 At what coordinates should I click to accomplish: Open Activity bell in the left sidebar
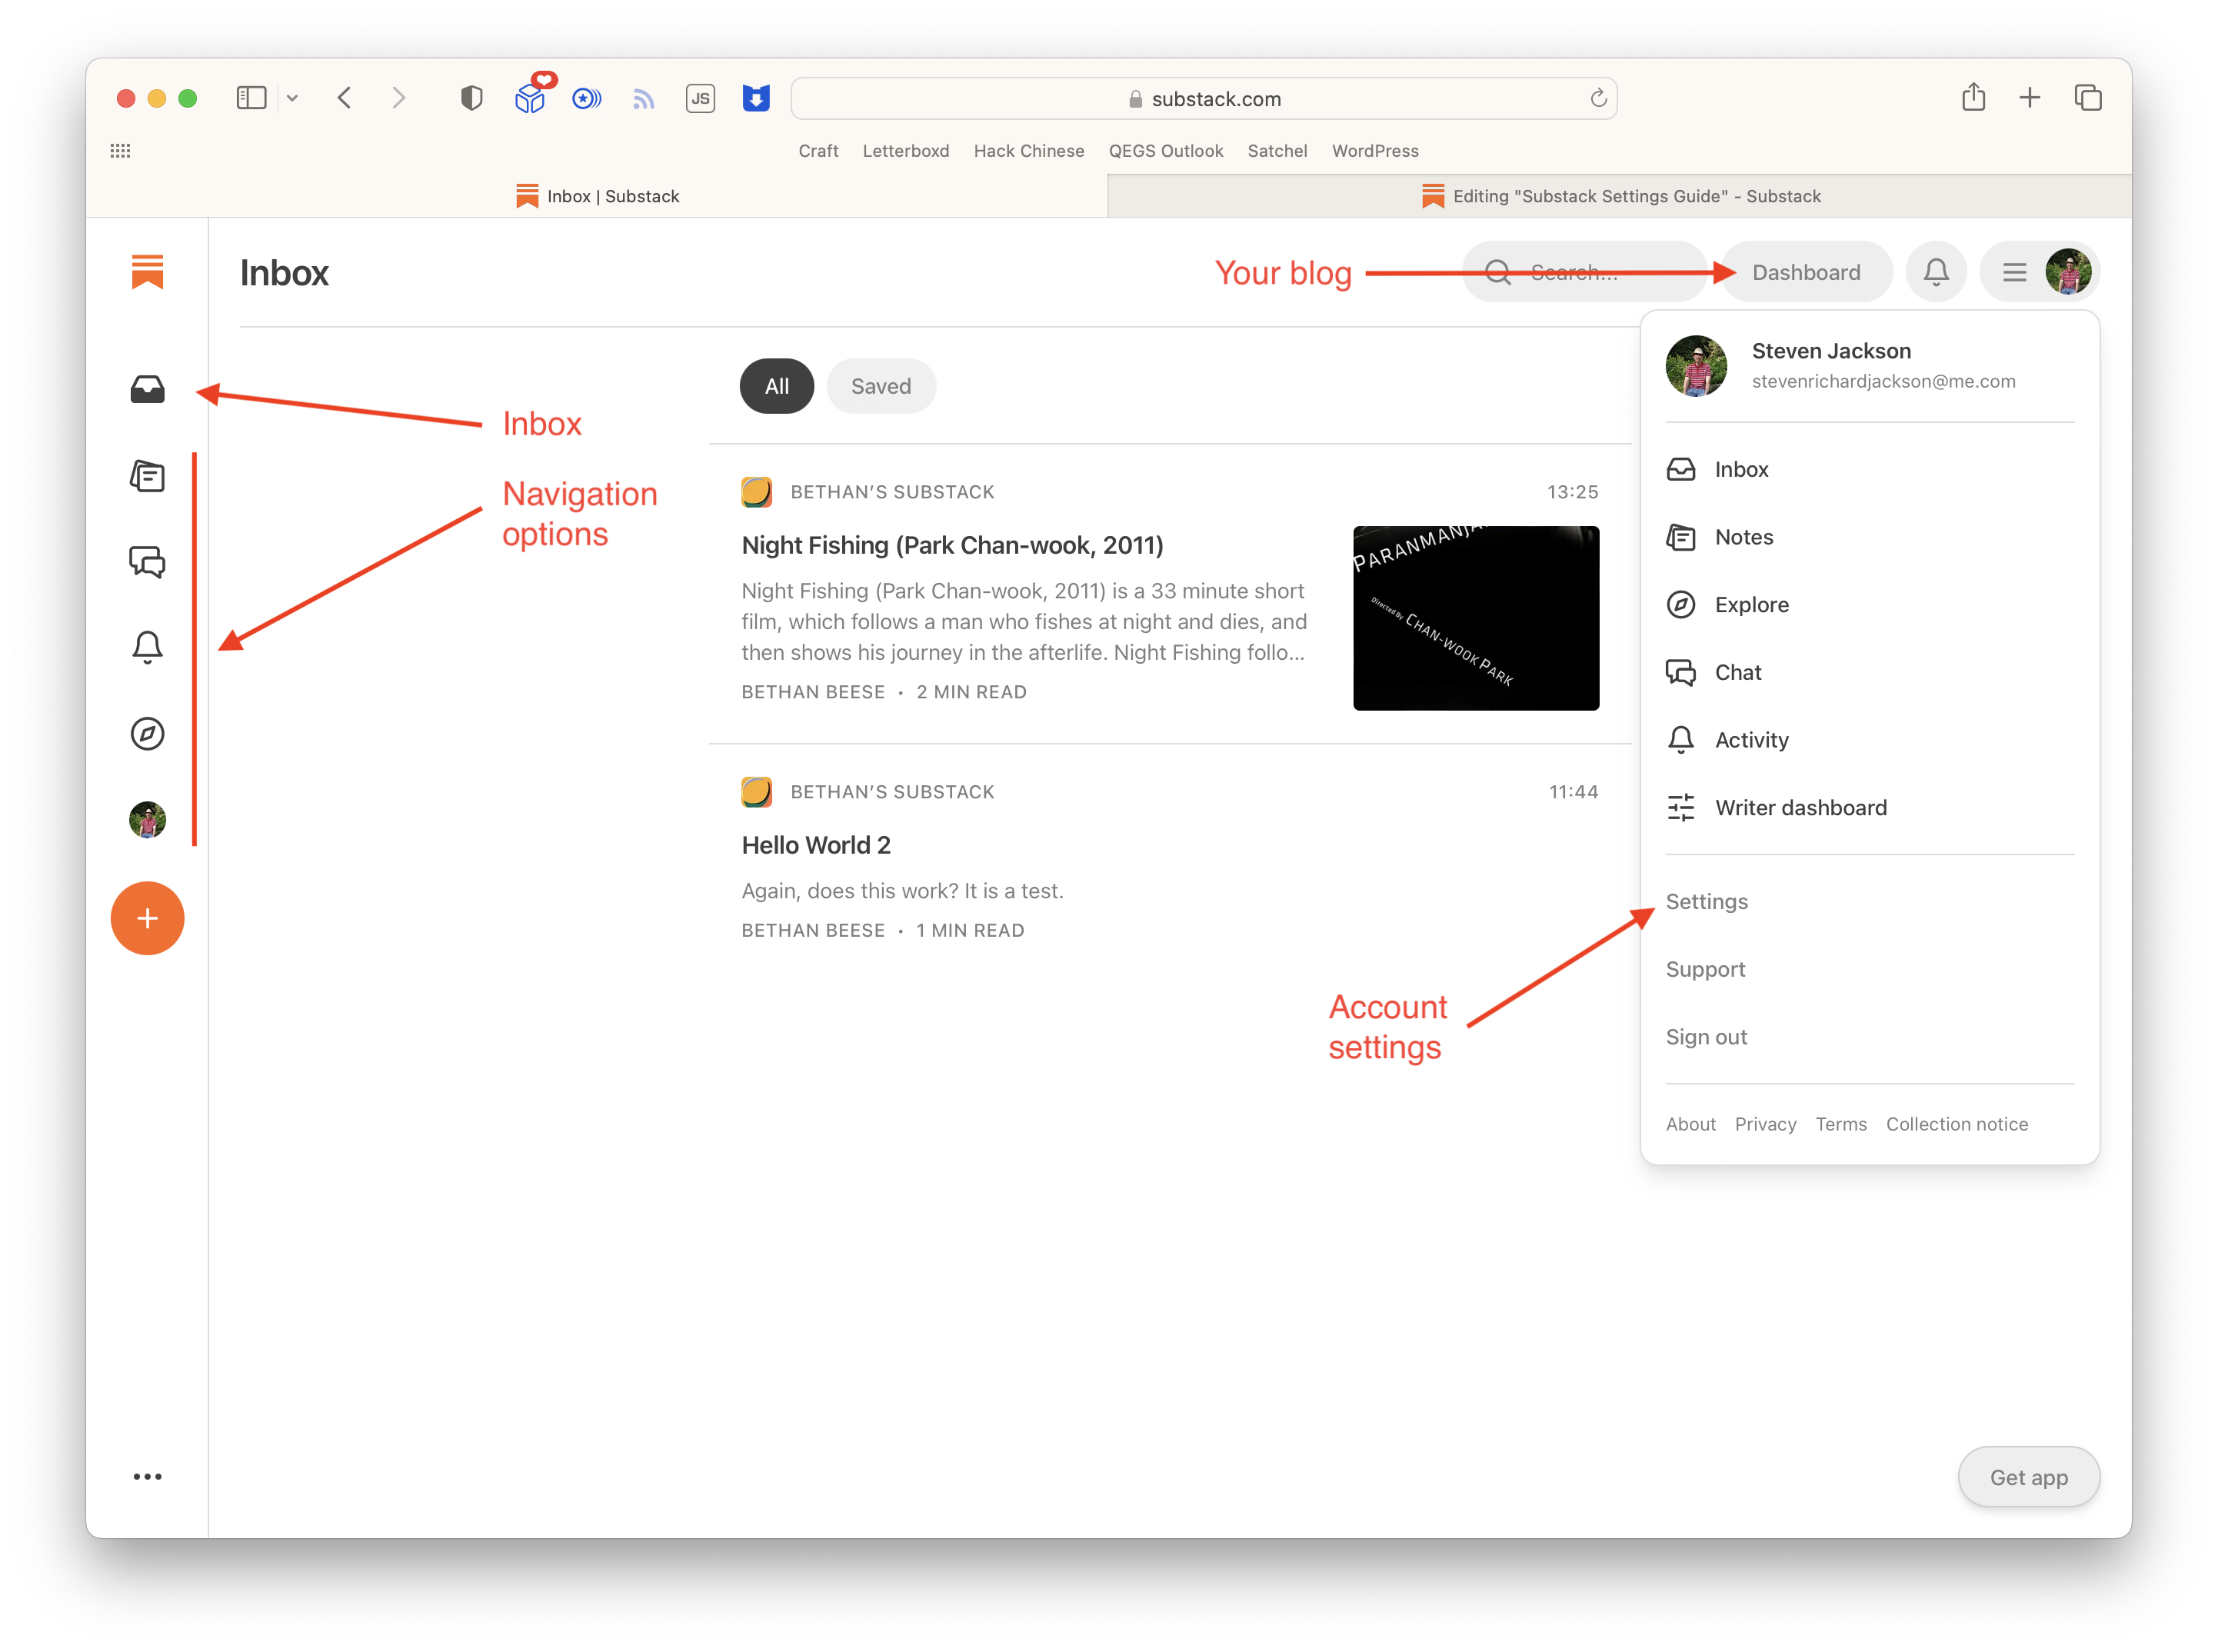click(147, 648)
